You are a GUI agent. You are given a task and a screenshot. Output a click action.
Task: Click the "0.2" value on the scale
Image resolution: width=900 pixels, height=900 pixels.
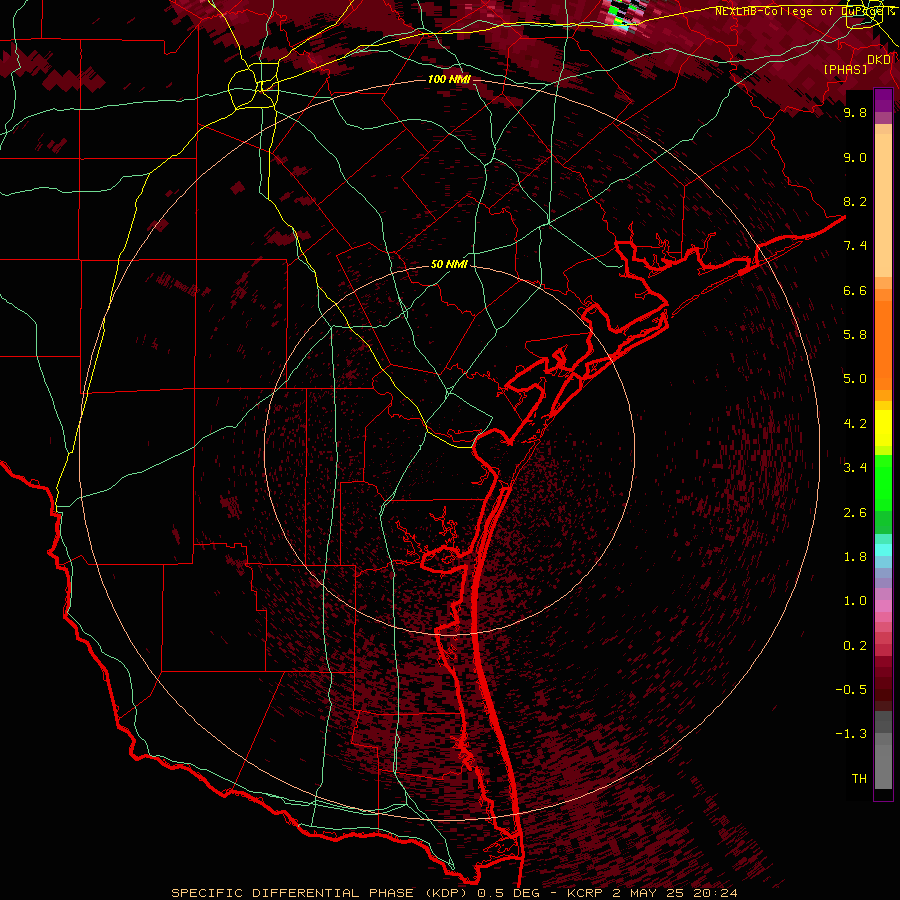pyautogui.click(x=855, y=646)
